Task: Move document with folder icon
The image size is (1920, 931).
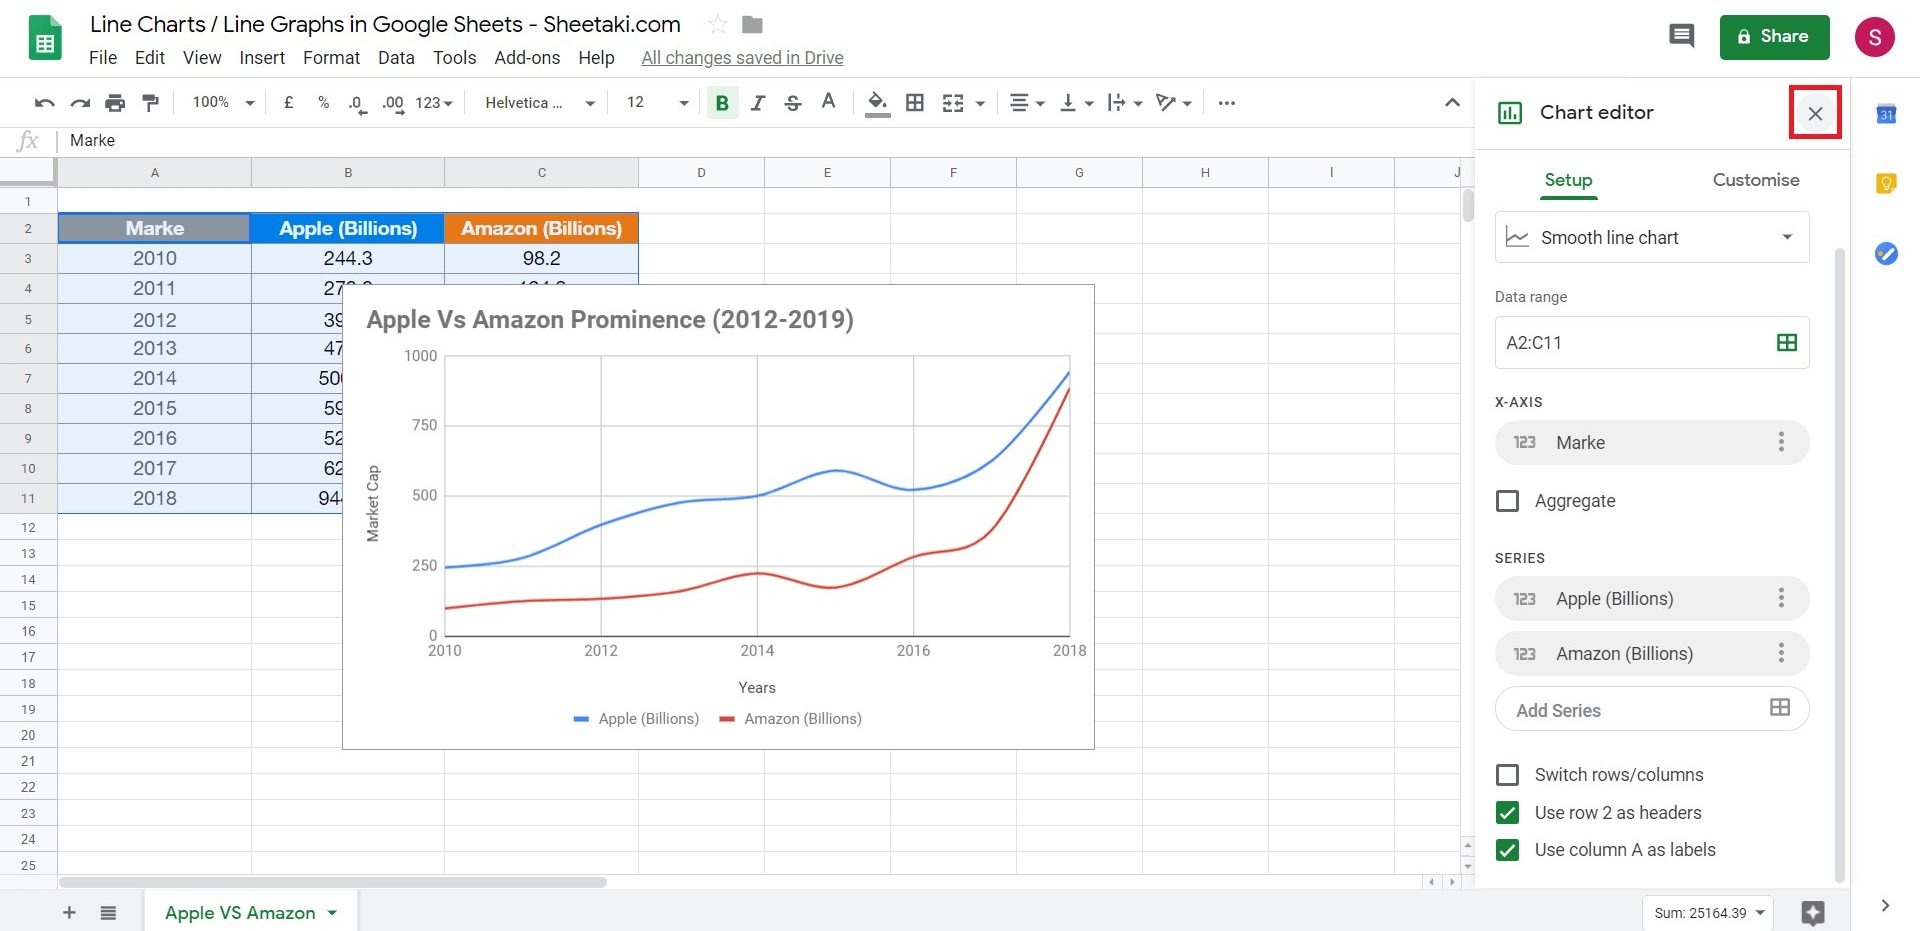Action: [753, 24]
